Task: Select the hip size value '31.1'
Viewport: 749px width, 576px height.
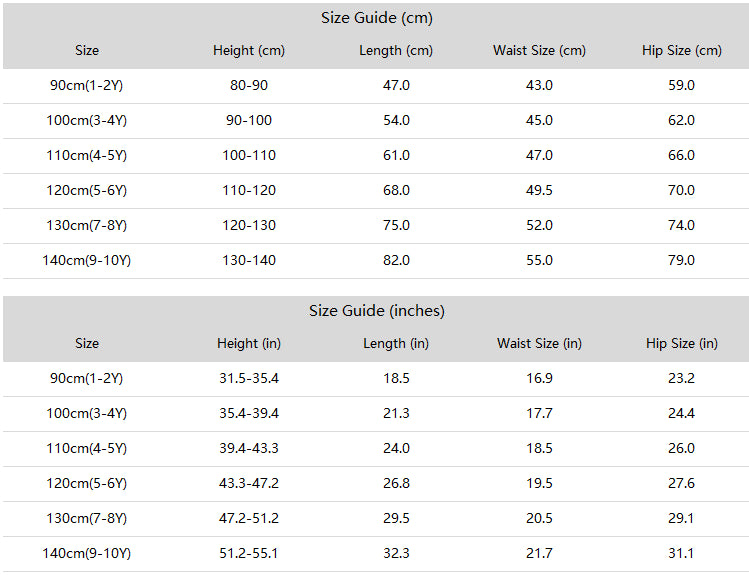Action: (681, 554)
